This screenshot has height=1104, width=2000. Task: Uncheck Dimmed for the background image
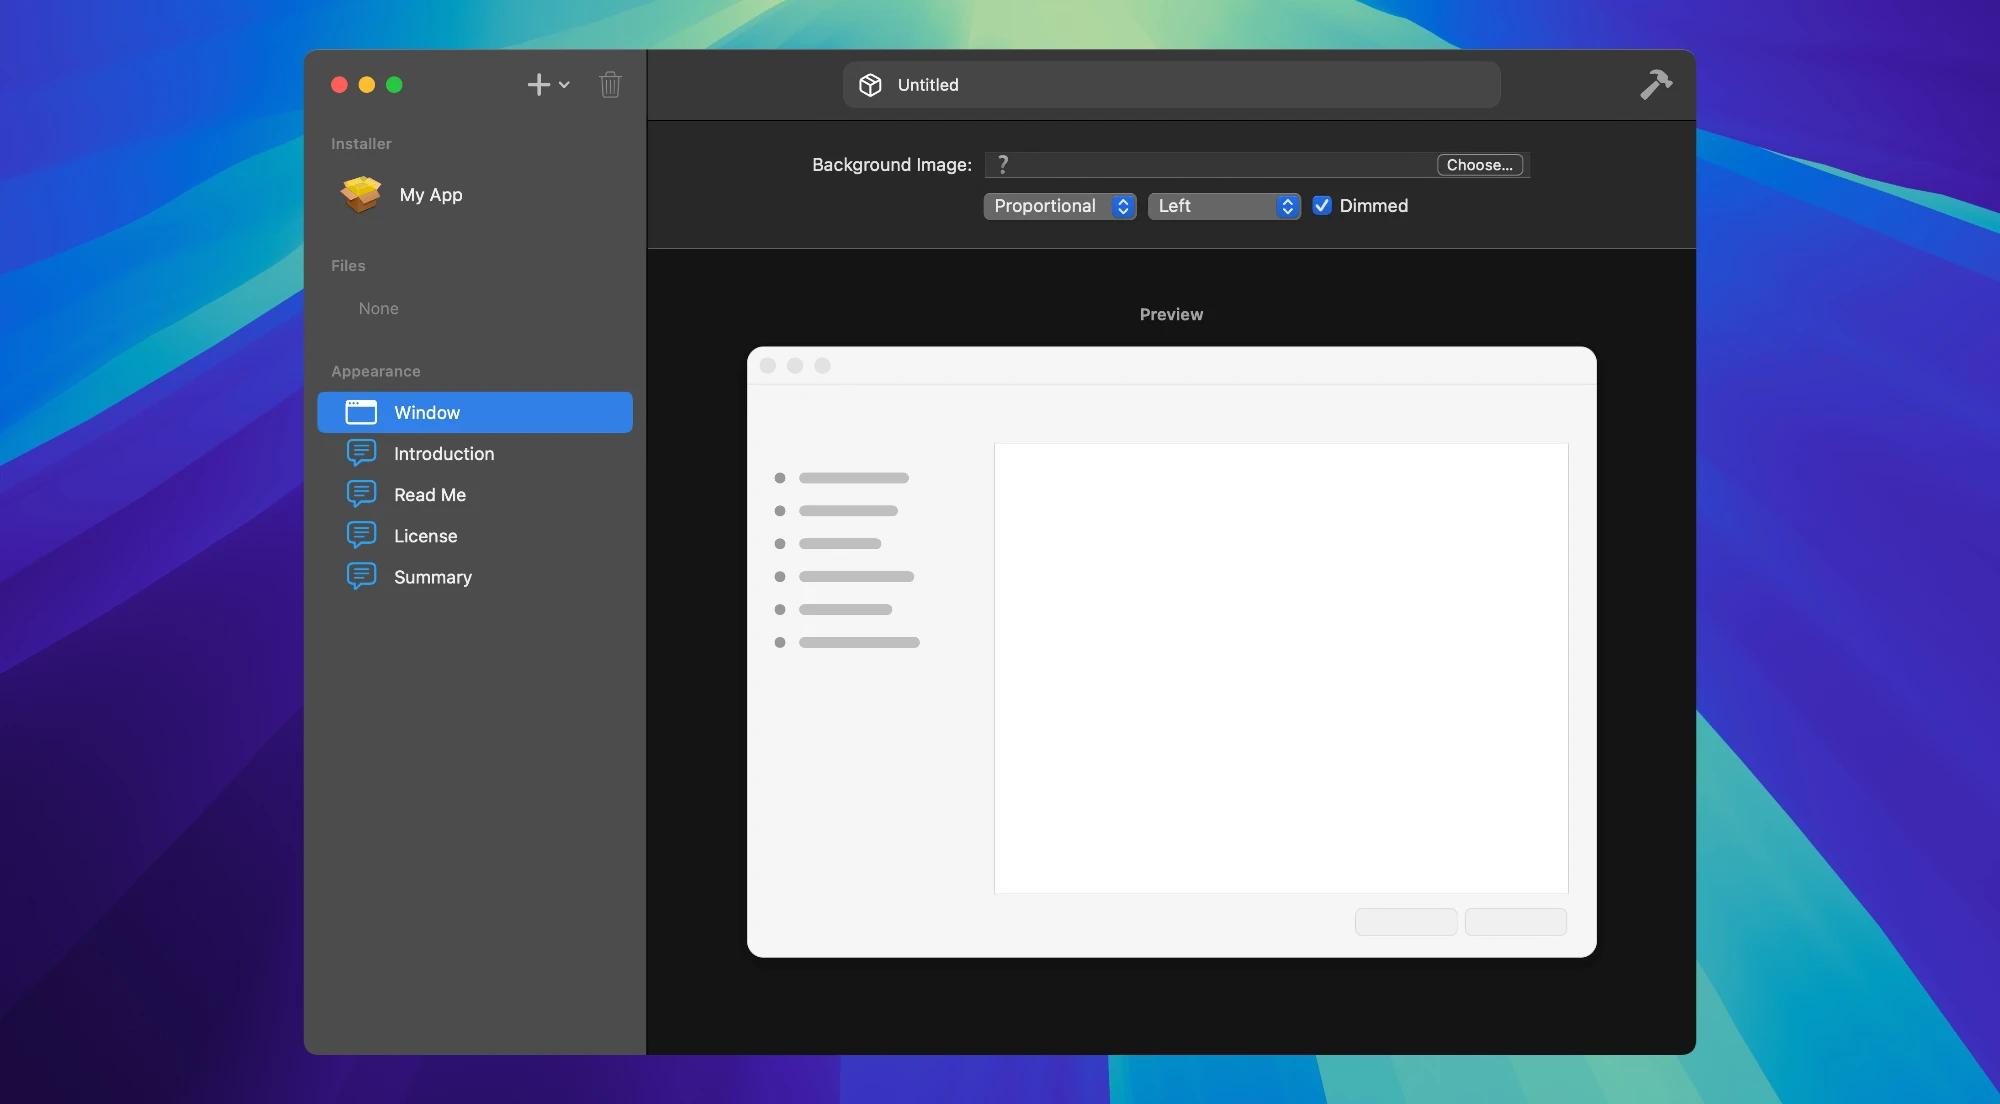coord(1322,206)
